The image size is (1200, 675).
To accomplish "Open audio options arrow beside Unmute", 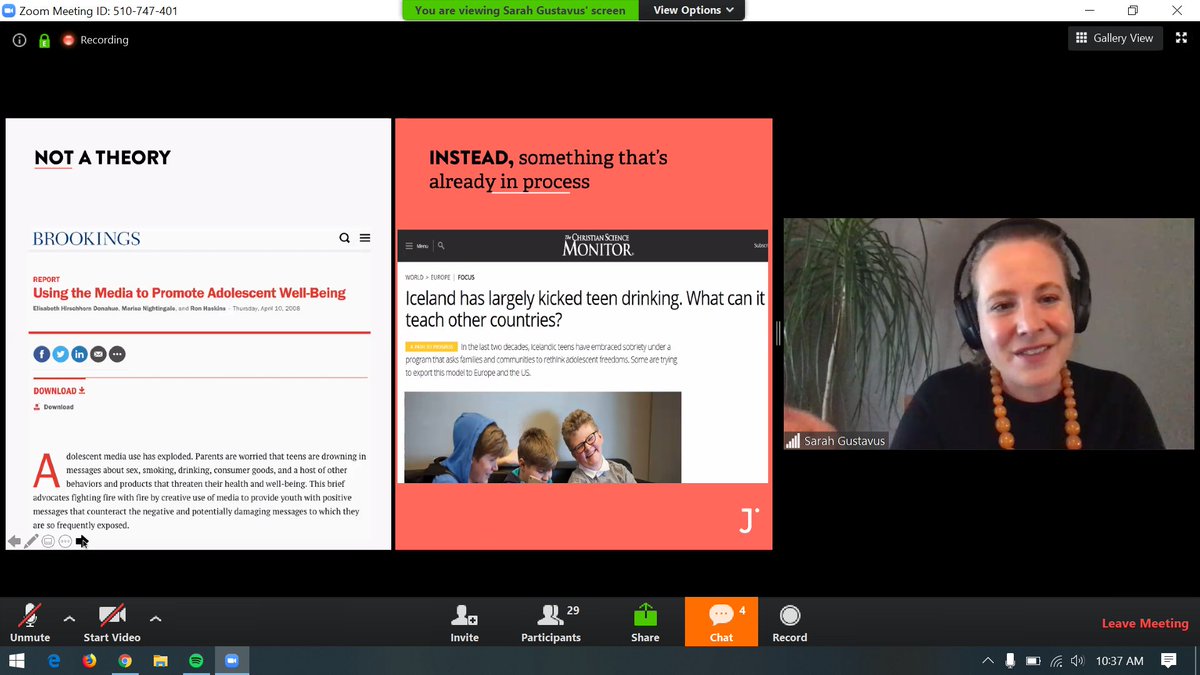I will pyautogui.click(x=69, y=619).
